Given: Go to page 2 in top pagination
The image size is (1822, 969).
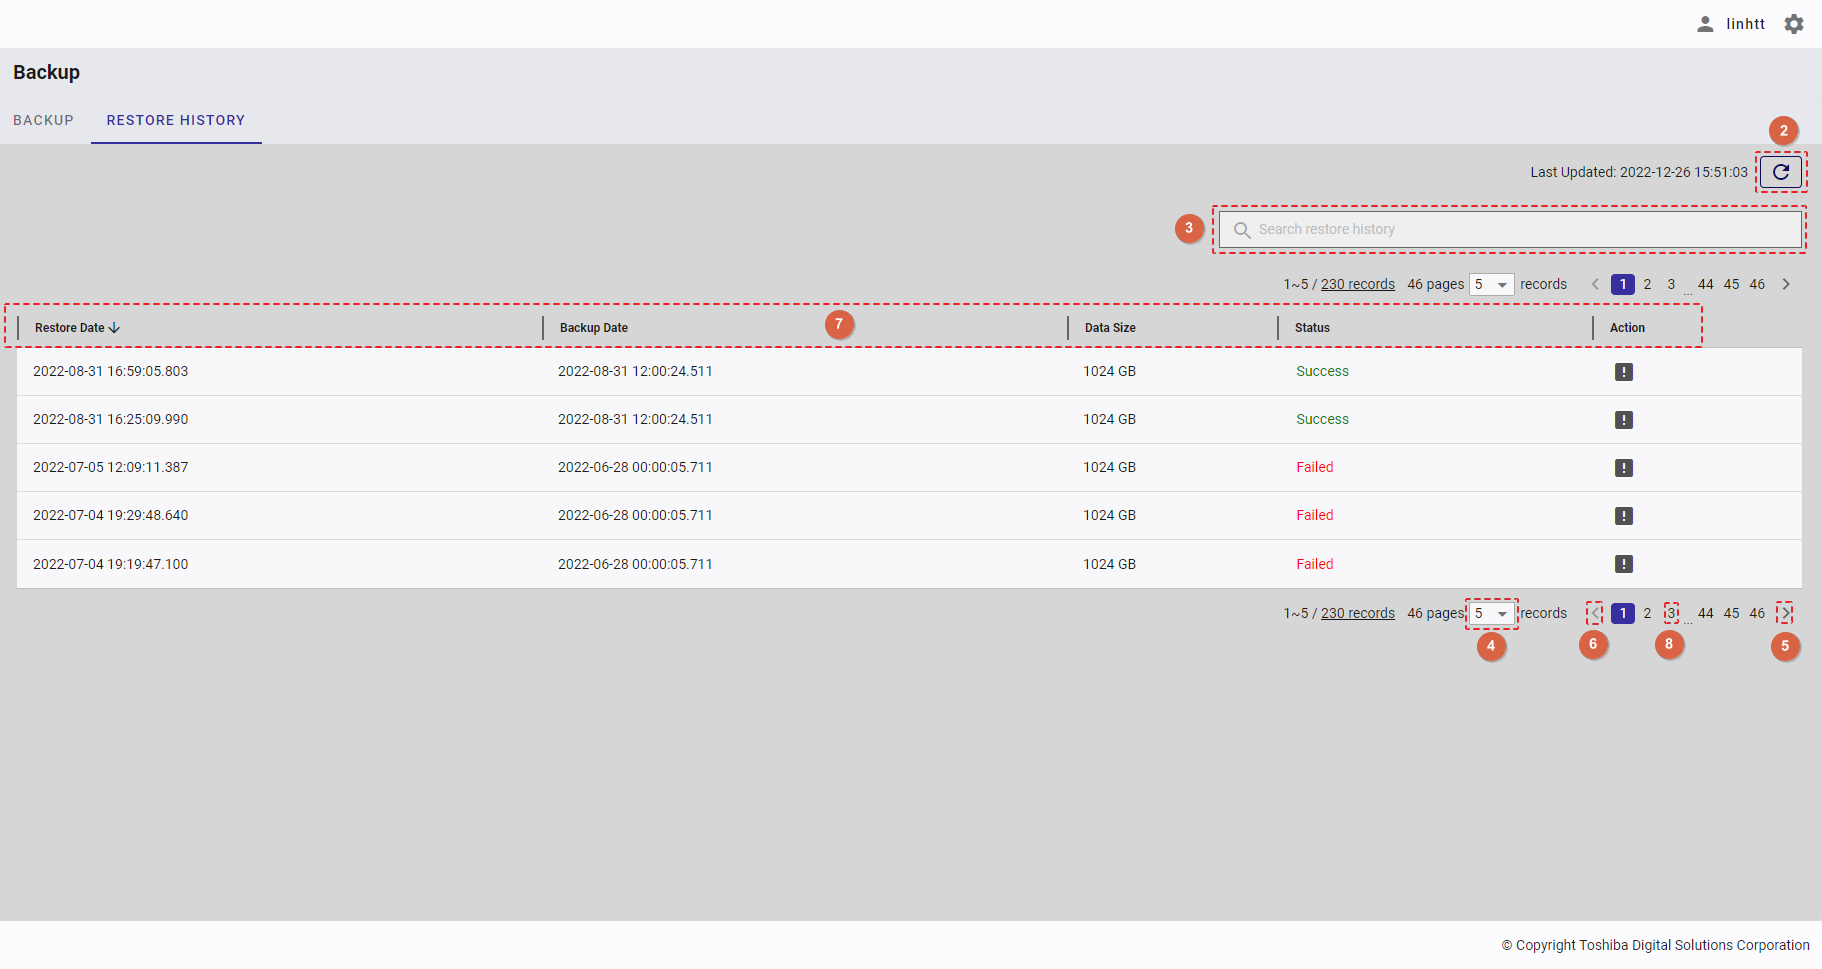Looking at the screenshot, I should tap(1647, 285).
